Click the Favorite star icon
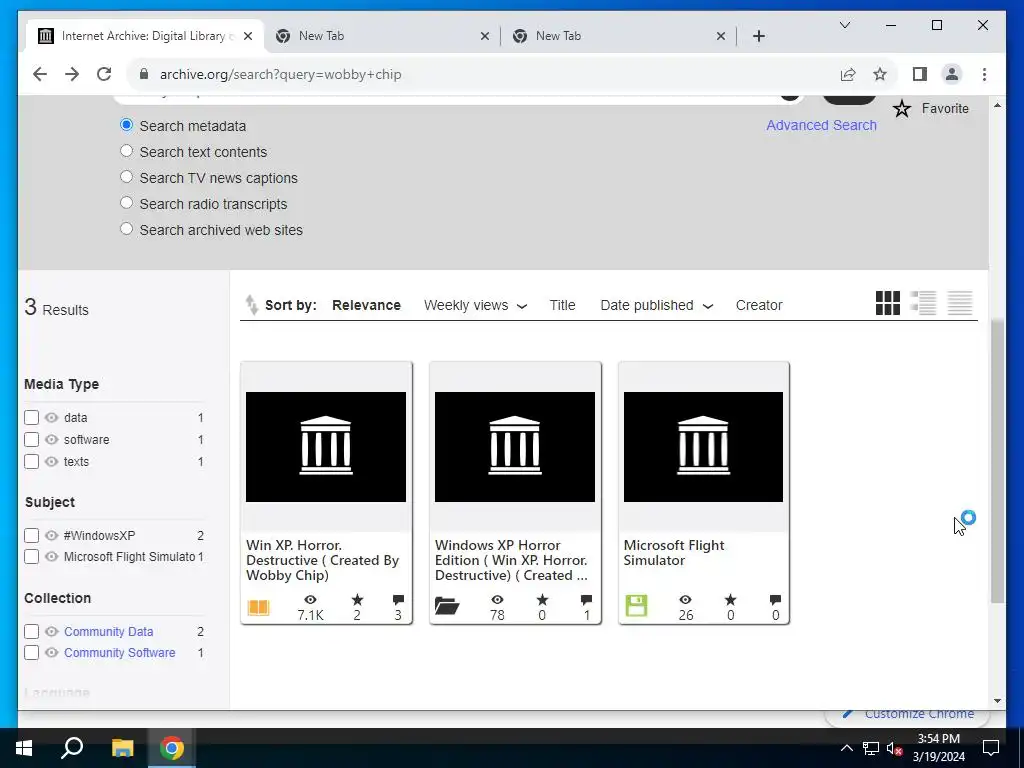This screenshot has width=1024, height=768. point(902,109)
